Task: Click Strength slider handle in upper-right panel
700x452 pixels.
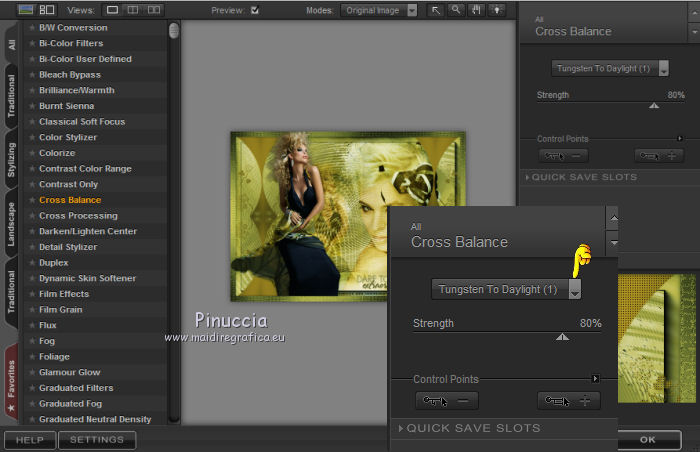Action: click(x=654, y=104)
